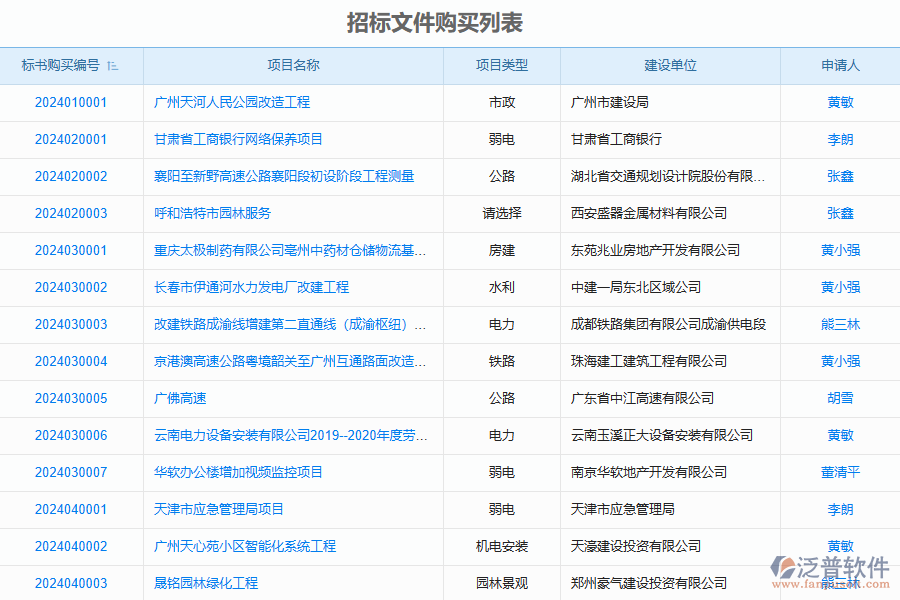The image size is (900, 600).
Task: Click applicant 黄小强 in row 2024030002
Action: tap(840, 288)
